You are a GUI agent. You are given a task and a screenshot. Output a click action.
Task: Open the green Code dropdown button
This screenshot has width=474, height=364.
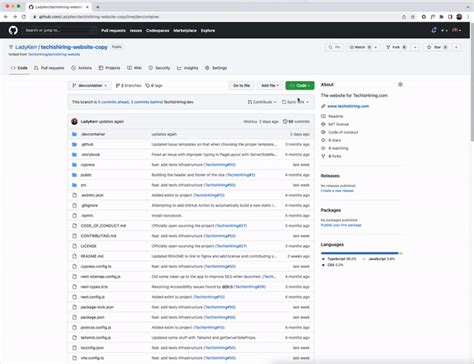pos(300,86)
